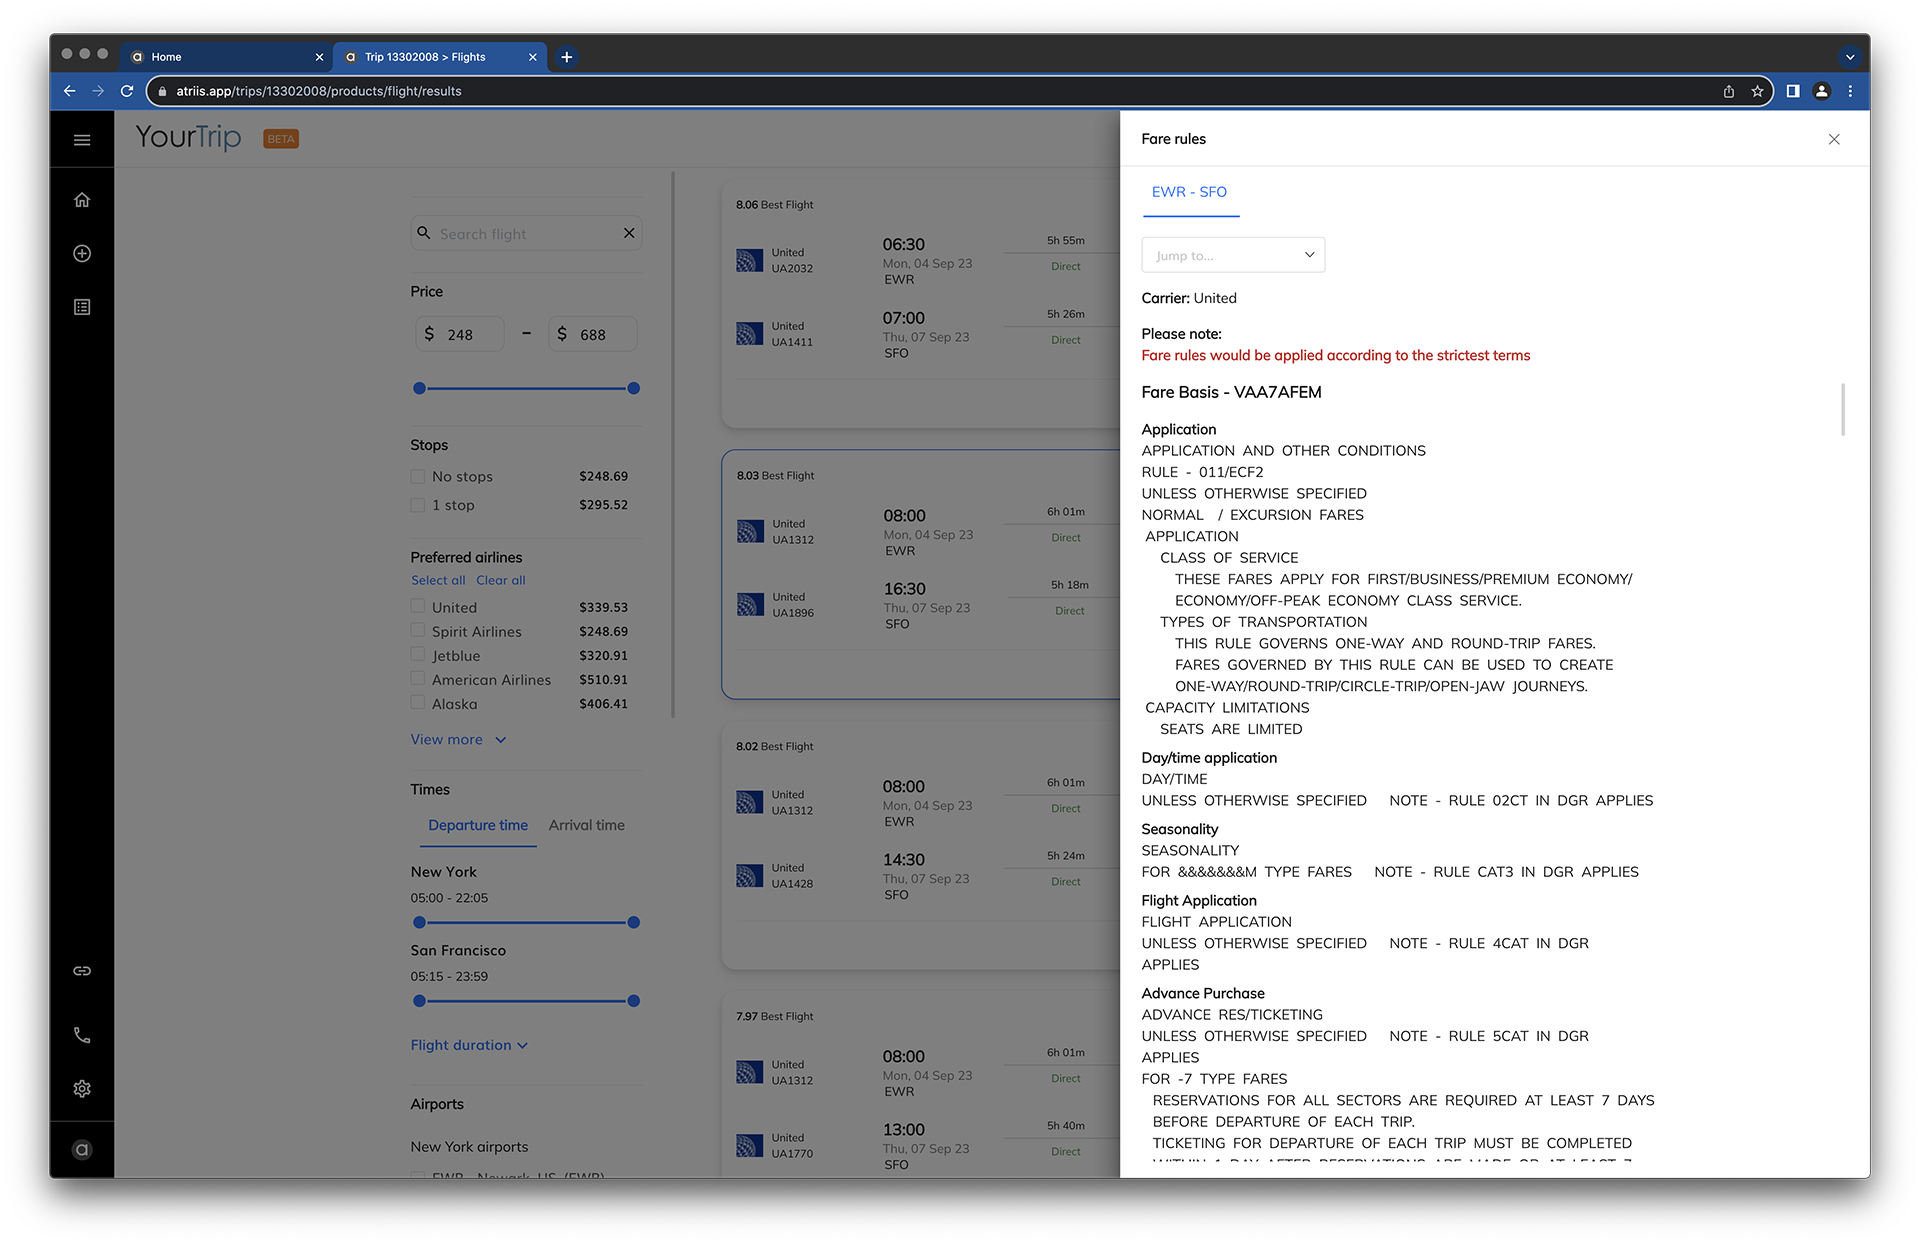Reload the page
This screenshot has width=1920, height=1244.
[127, 91]
